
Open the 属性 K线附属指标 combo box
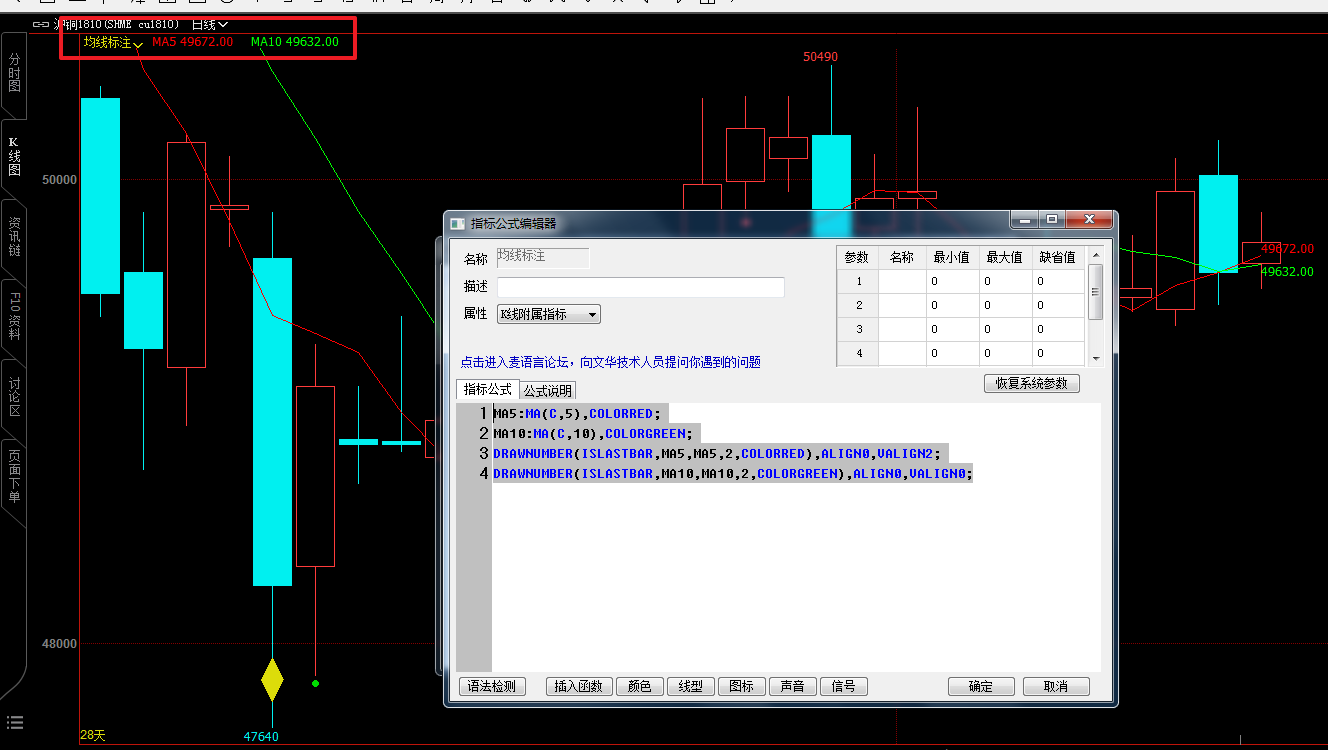[549, 314]
